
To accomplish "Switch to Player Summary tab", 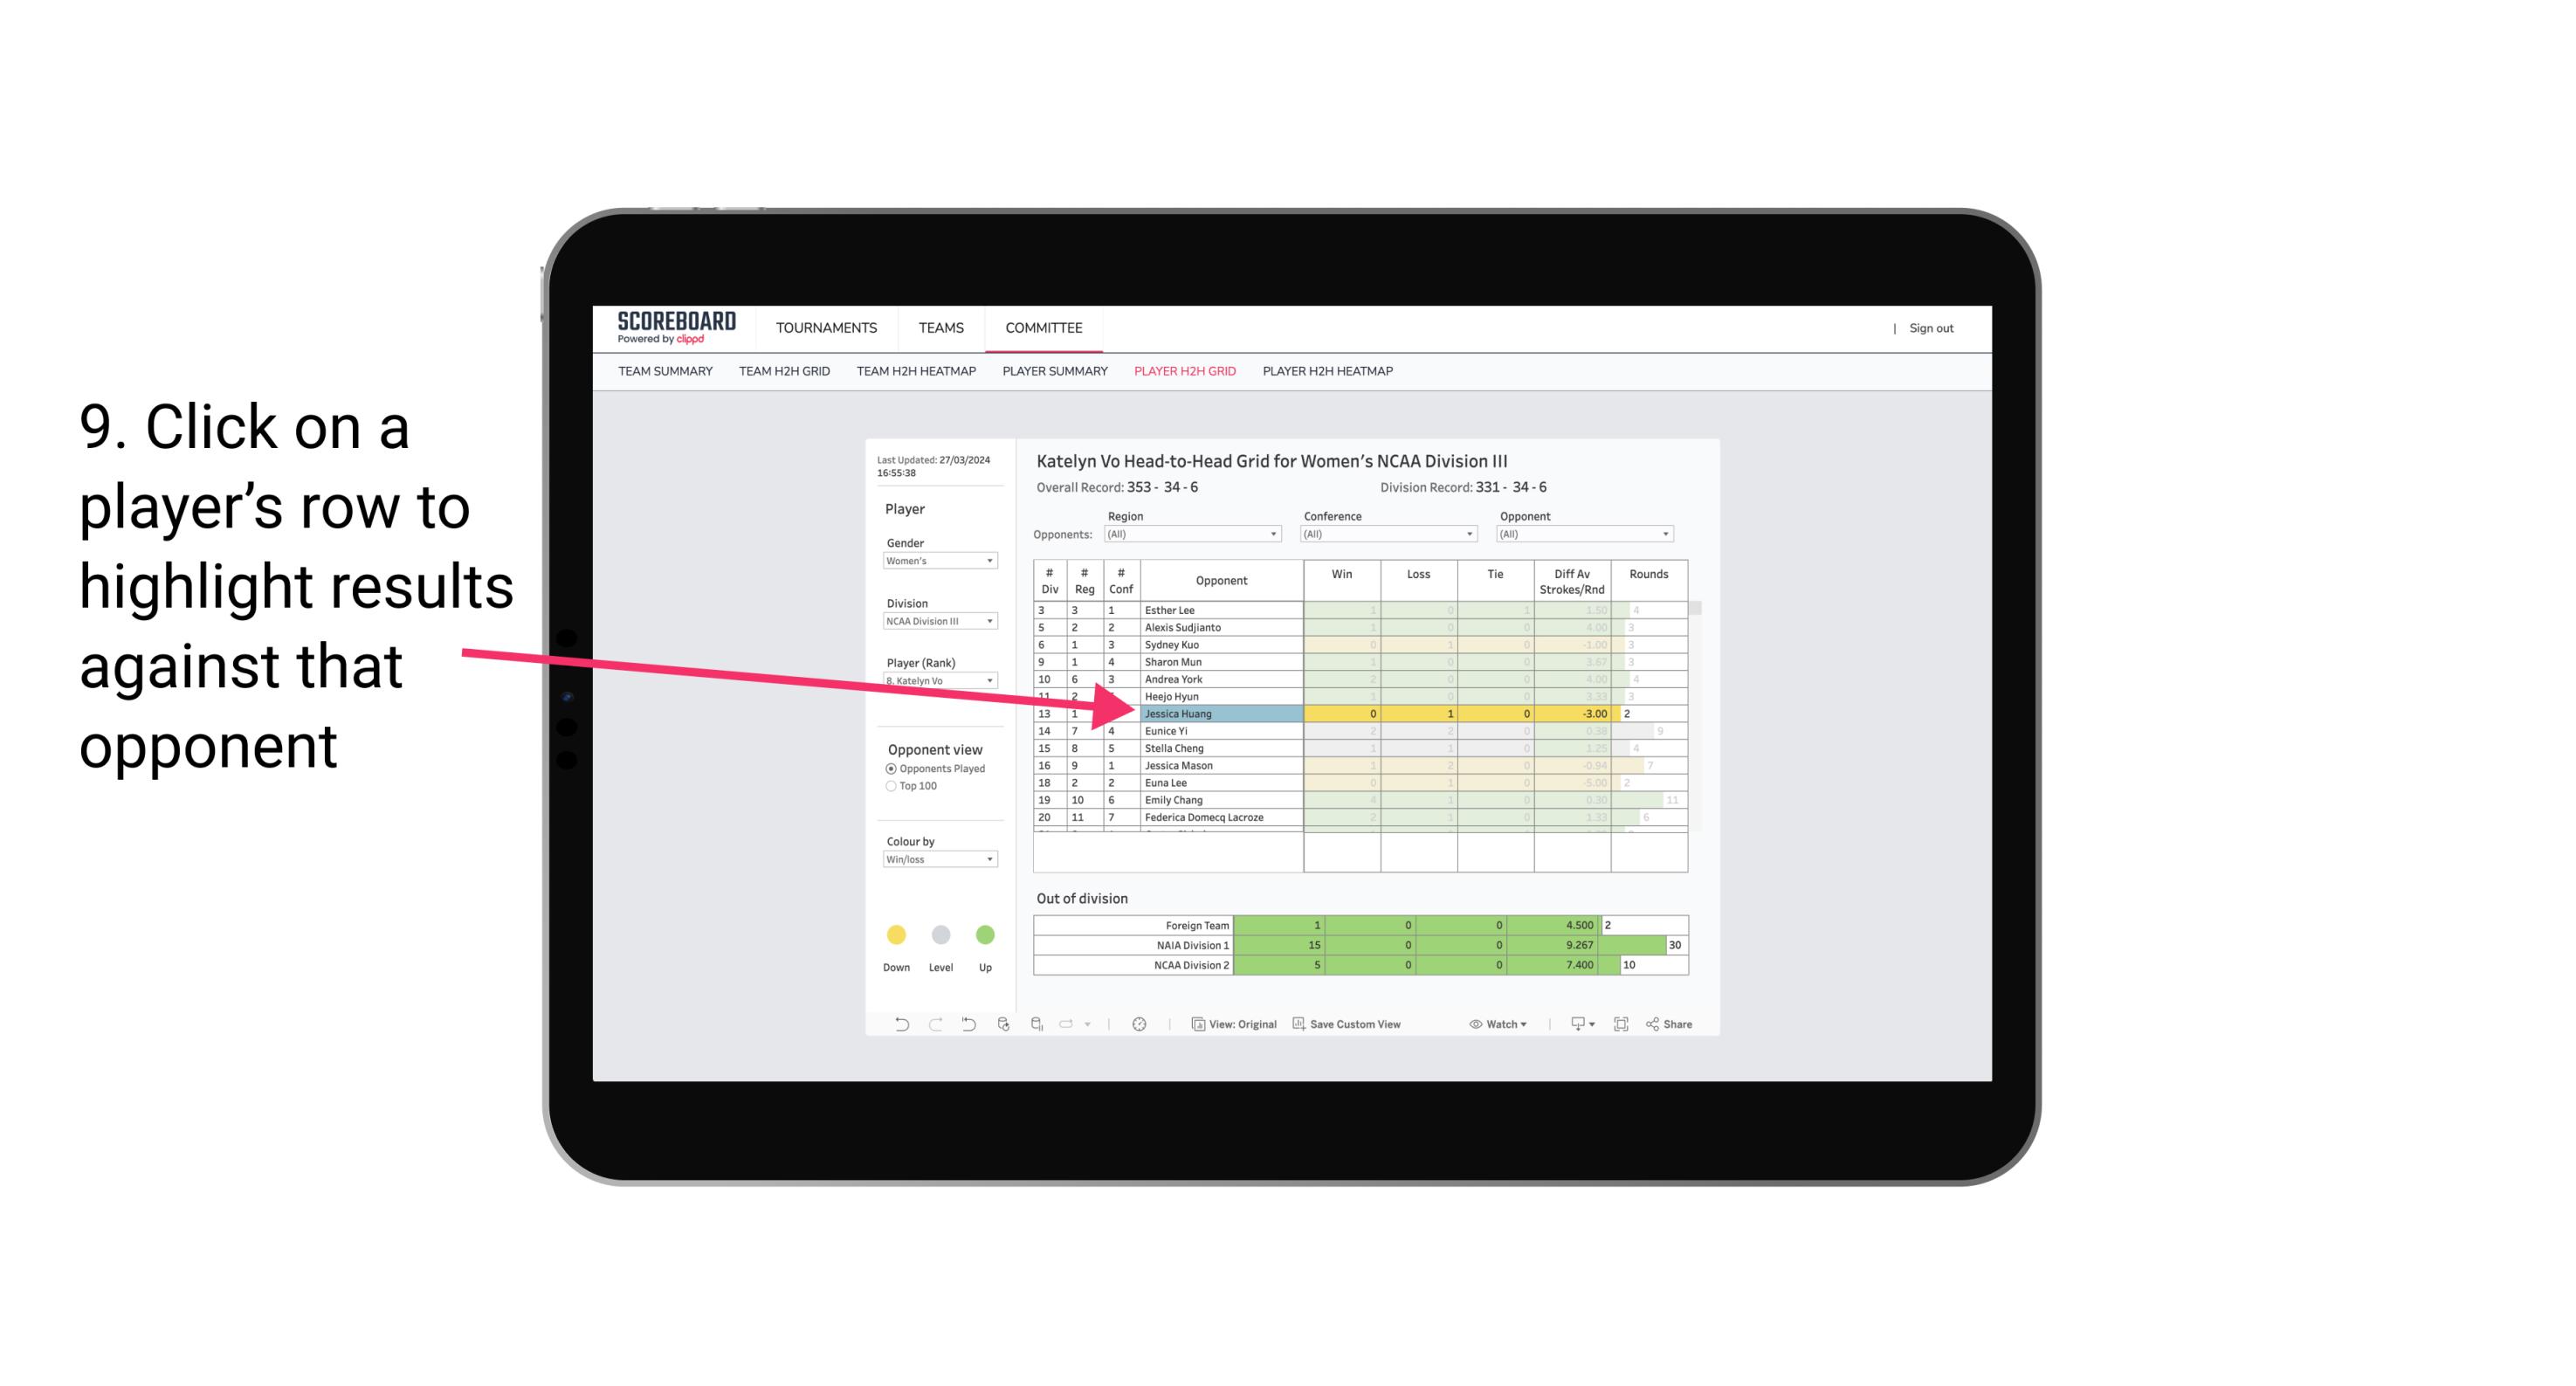I will 1052,374.
